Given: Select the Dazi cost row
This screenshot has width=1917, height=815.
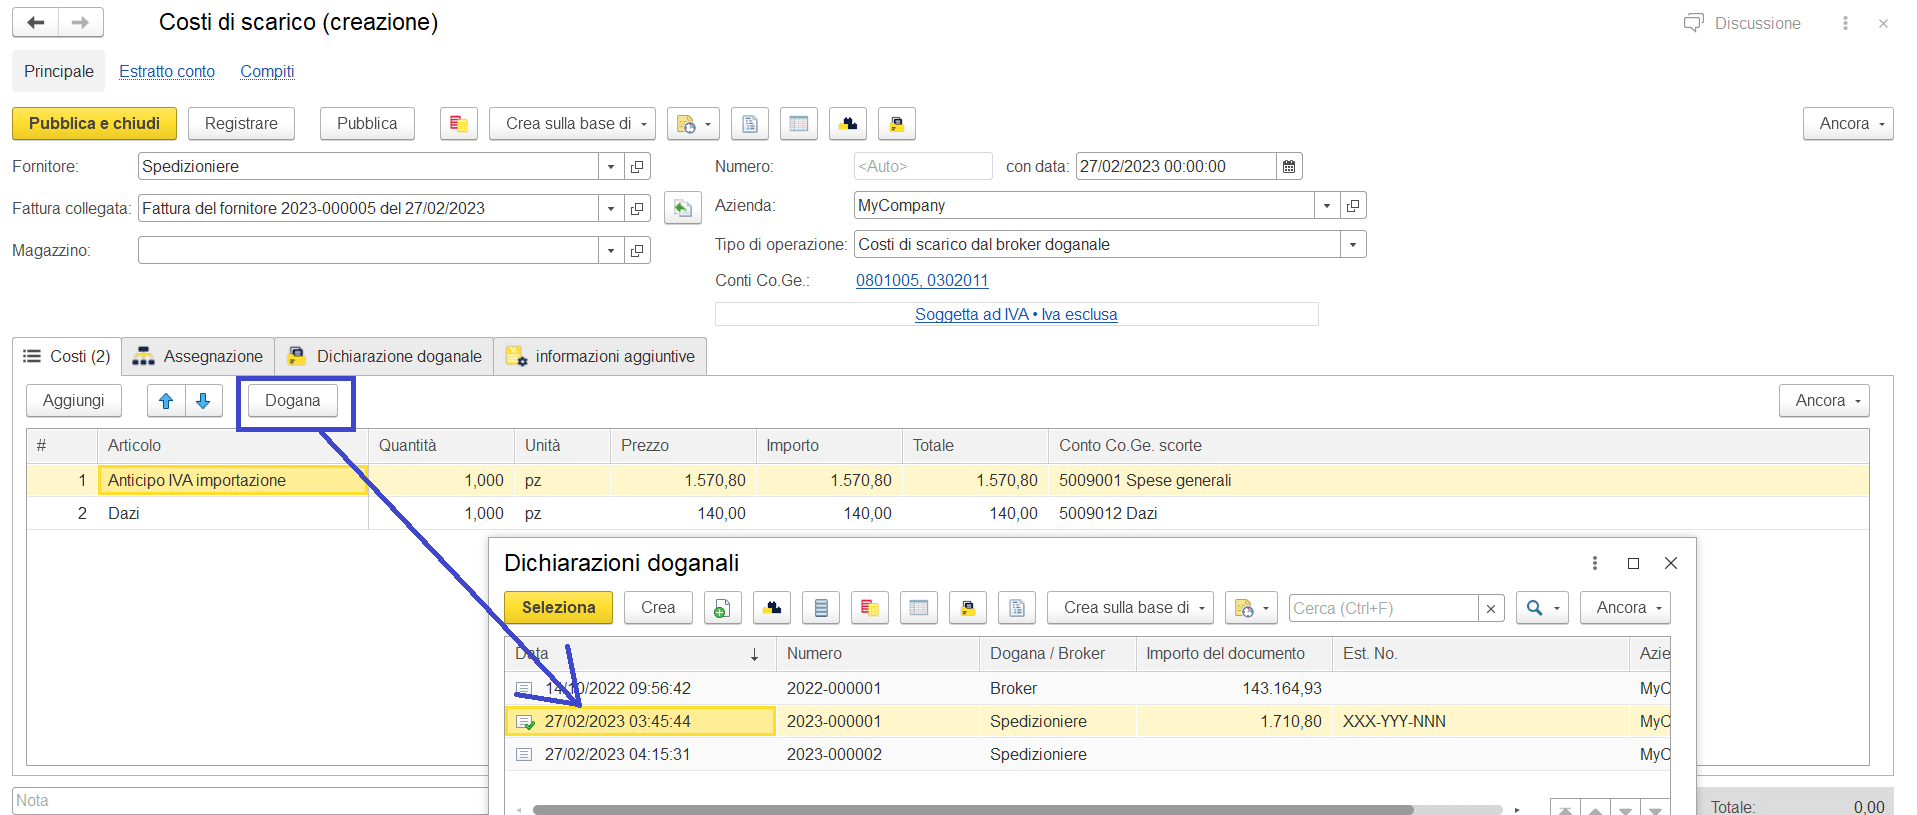Looking at the screenshot, I should (x=948, y=514).
